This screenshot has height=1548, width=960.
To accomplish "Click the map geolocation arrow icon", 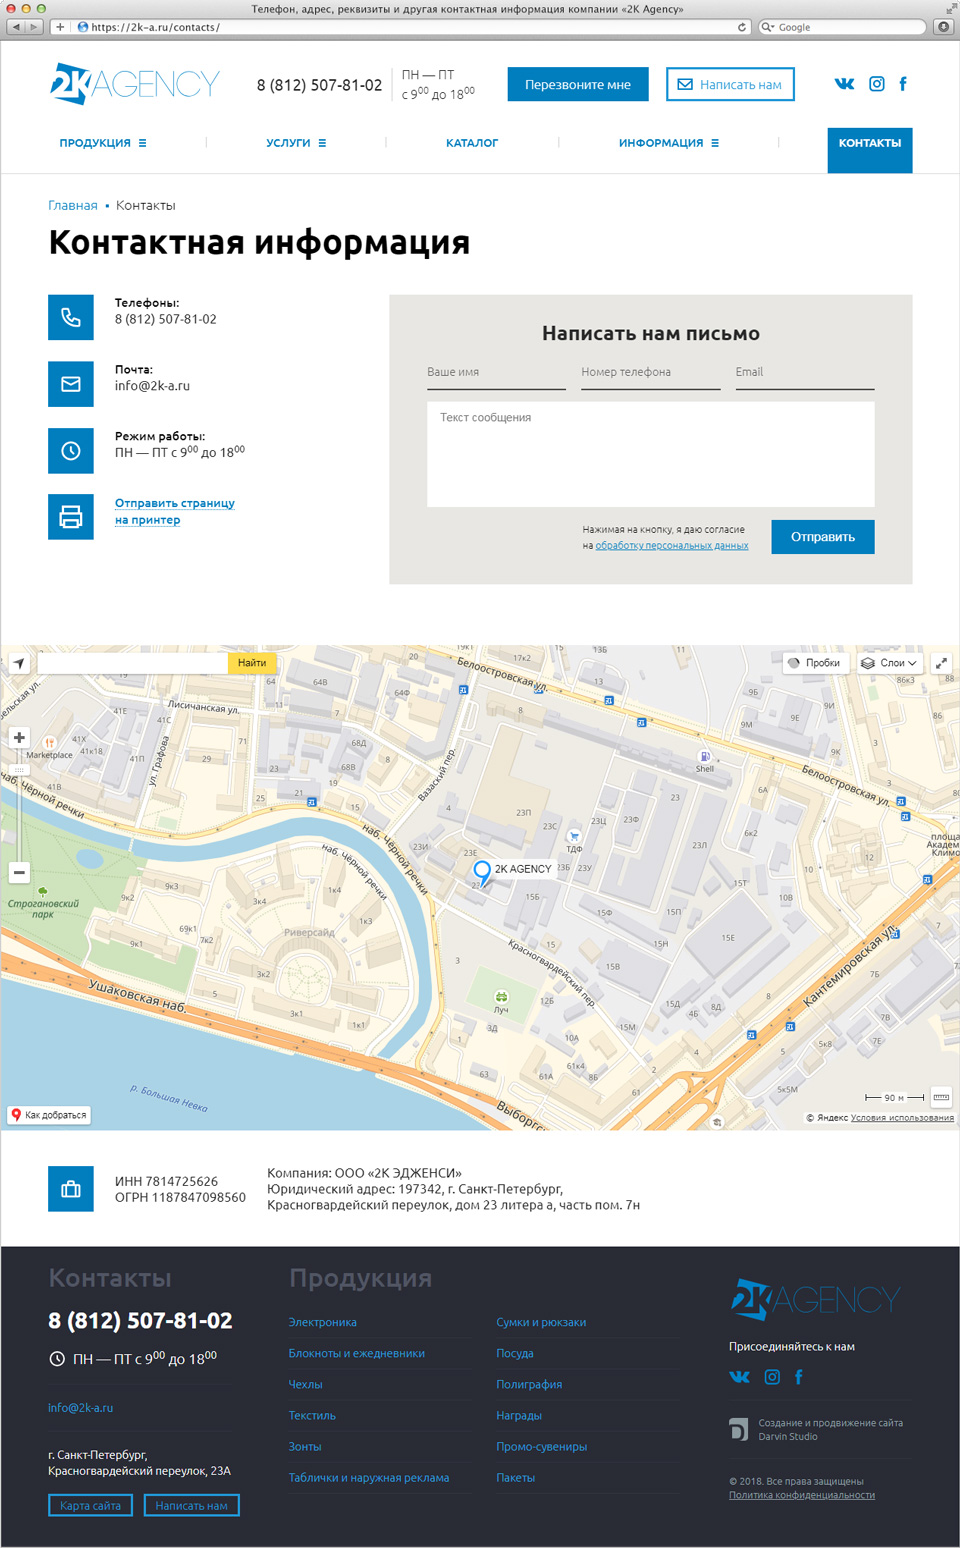I will [19, 663].
